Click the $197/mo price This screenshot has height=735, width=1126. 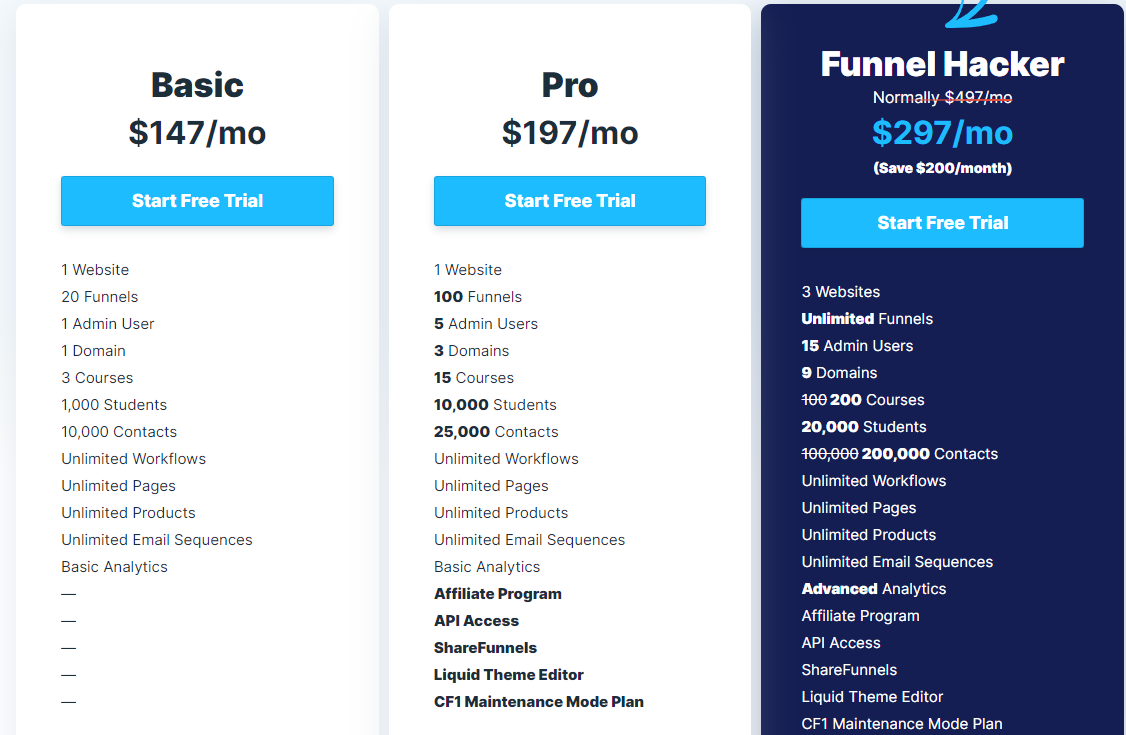[x=570, y=132]
